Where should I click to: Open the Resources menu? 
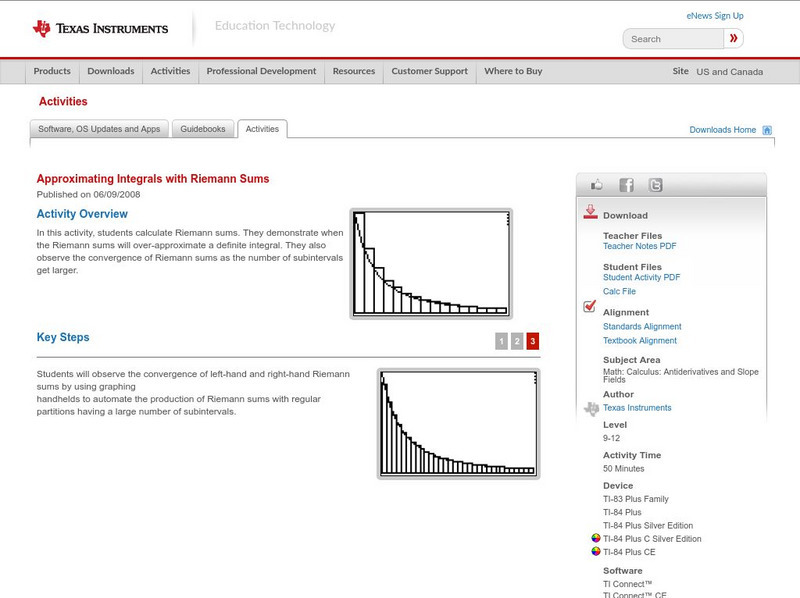tap(354, 71)
